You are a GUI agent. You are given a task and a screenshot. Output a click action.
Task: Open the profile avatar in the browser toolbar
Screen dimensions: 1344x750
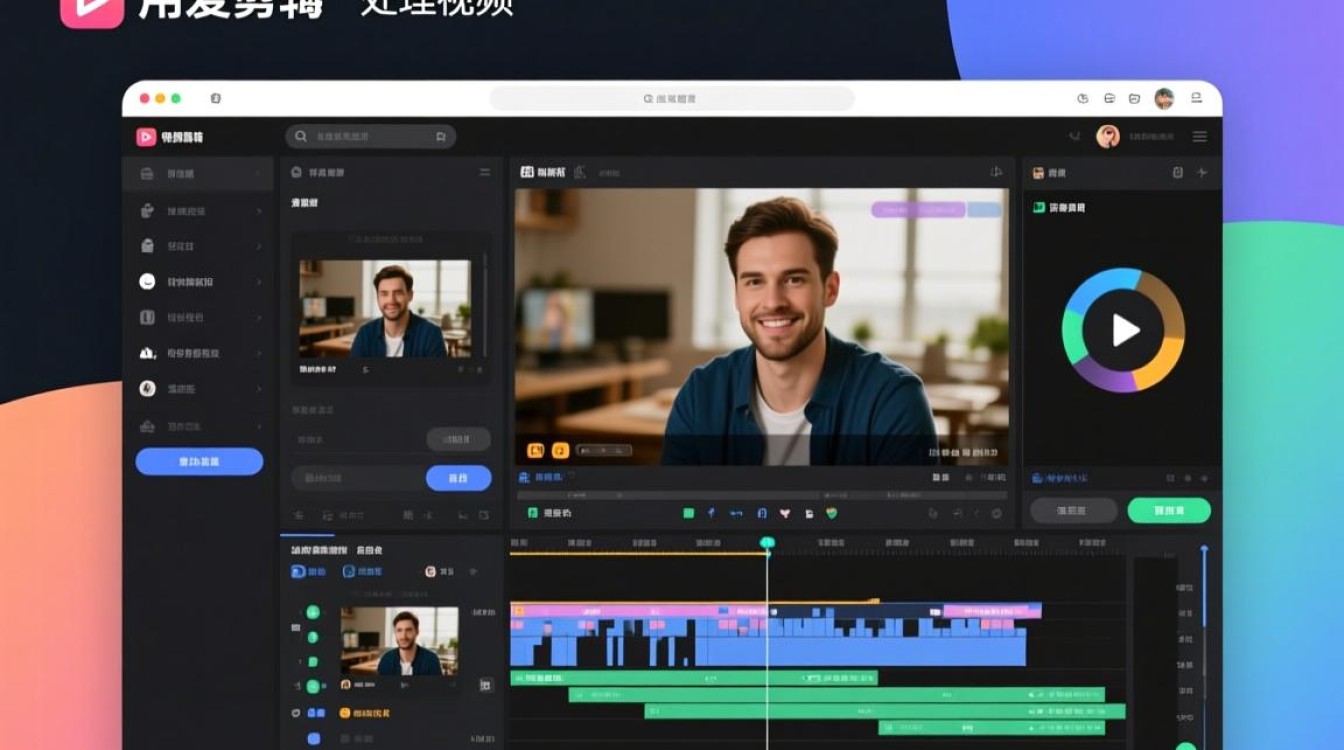point(1164,98)
